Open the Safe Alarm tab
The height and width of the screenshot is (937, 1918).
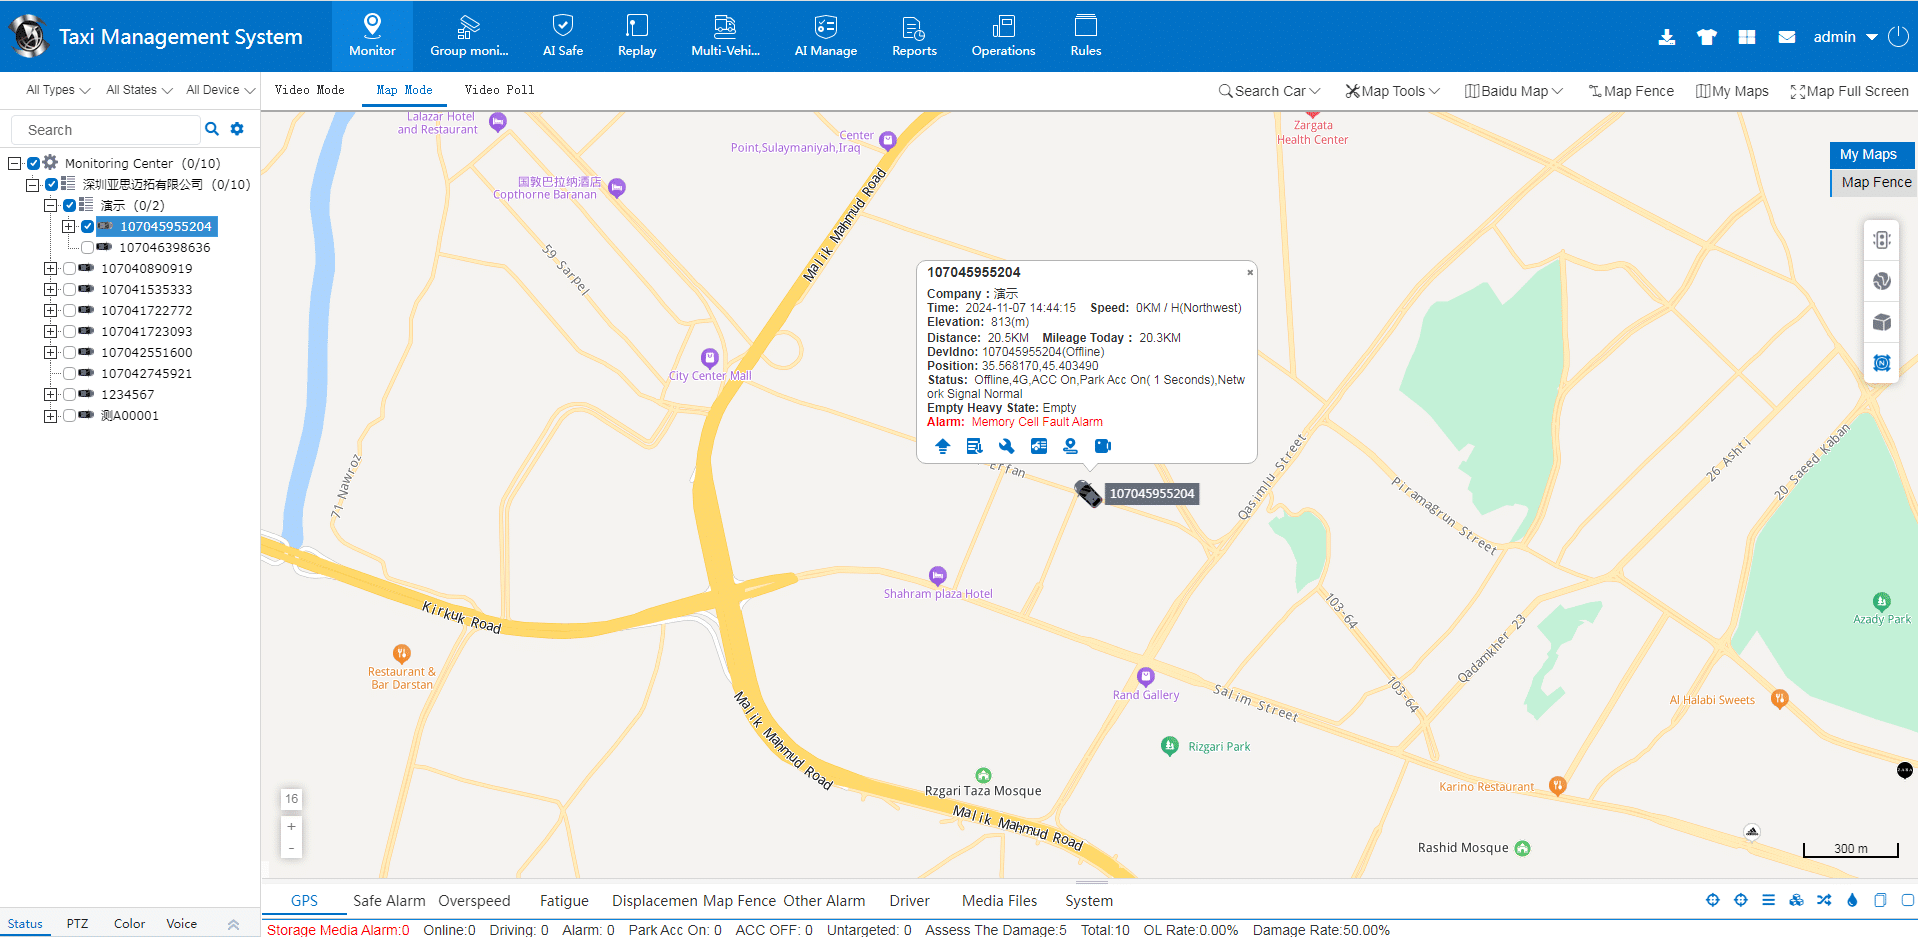(x=388, y=901)
